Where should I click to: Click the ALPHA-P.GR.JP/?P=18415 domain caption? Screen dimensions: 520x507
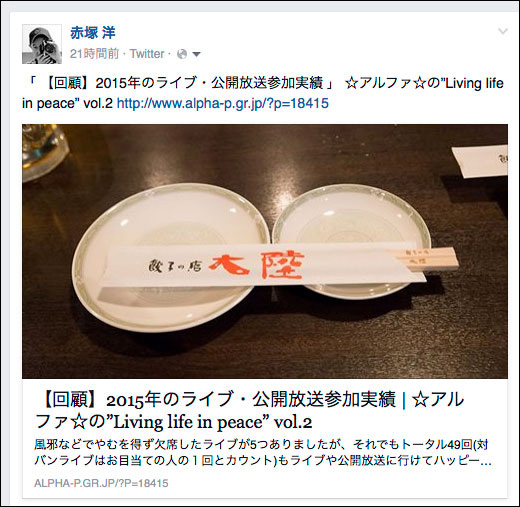[x=101, y=483]
